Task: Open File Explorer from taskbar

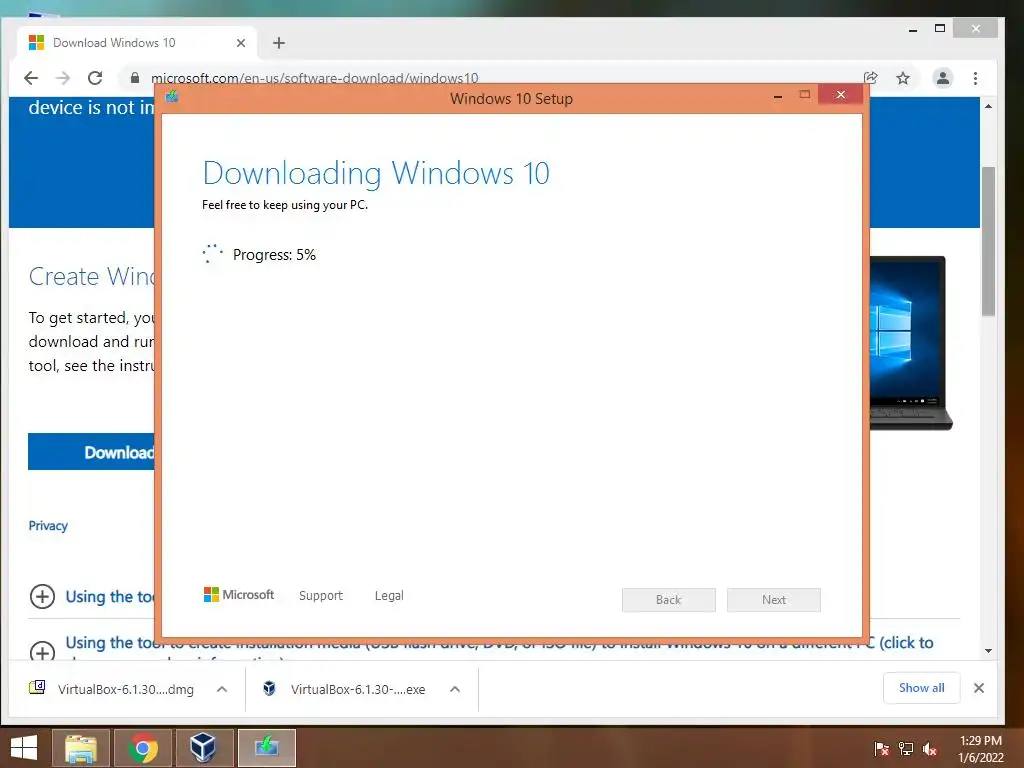Action: click(x=81, y=748)
